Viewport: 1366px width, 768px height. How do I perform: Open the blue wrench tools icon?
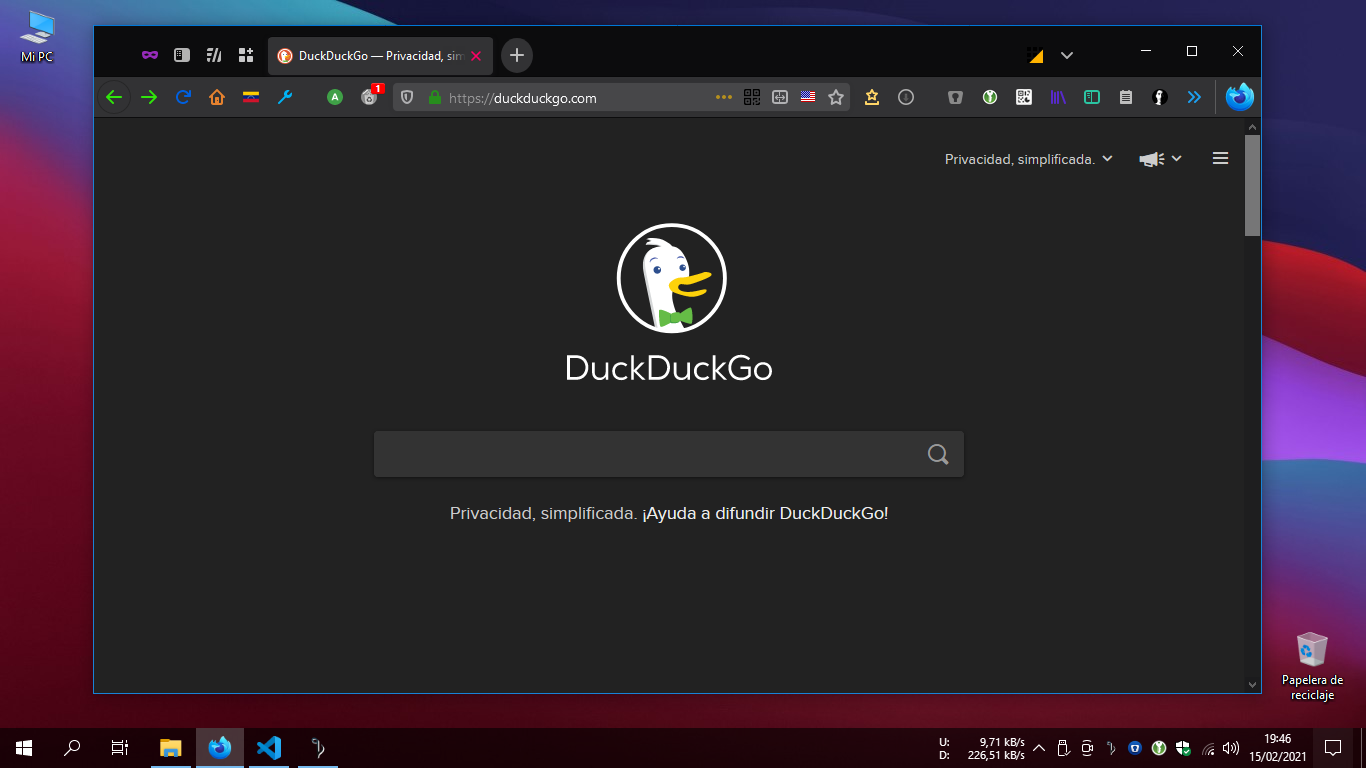tap(285, 97)
